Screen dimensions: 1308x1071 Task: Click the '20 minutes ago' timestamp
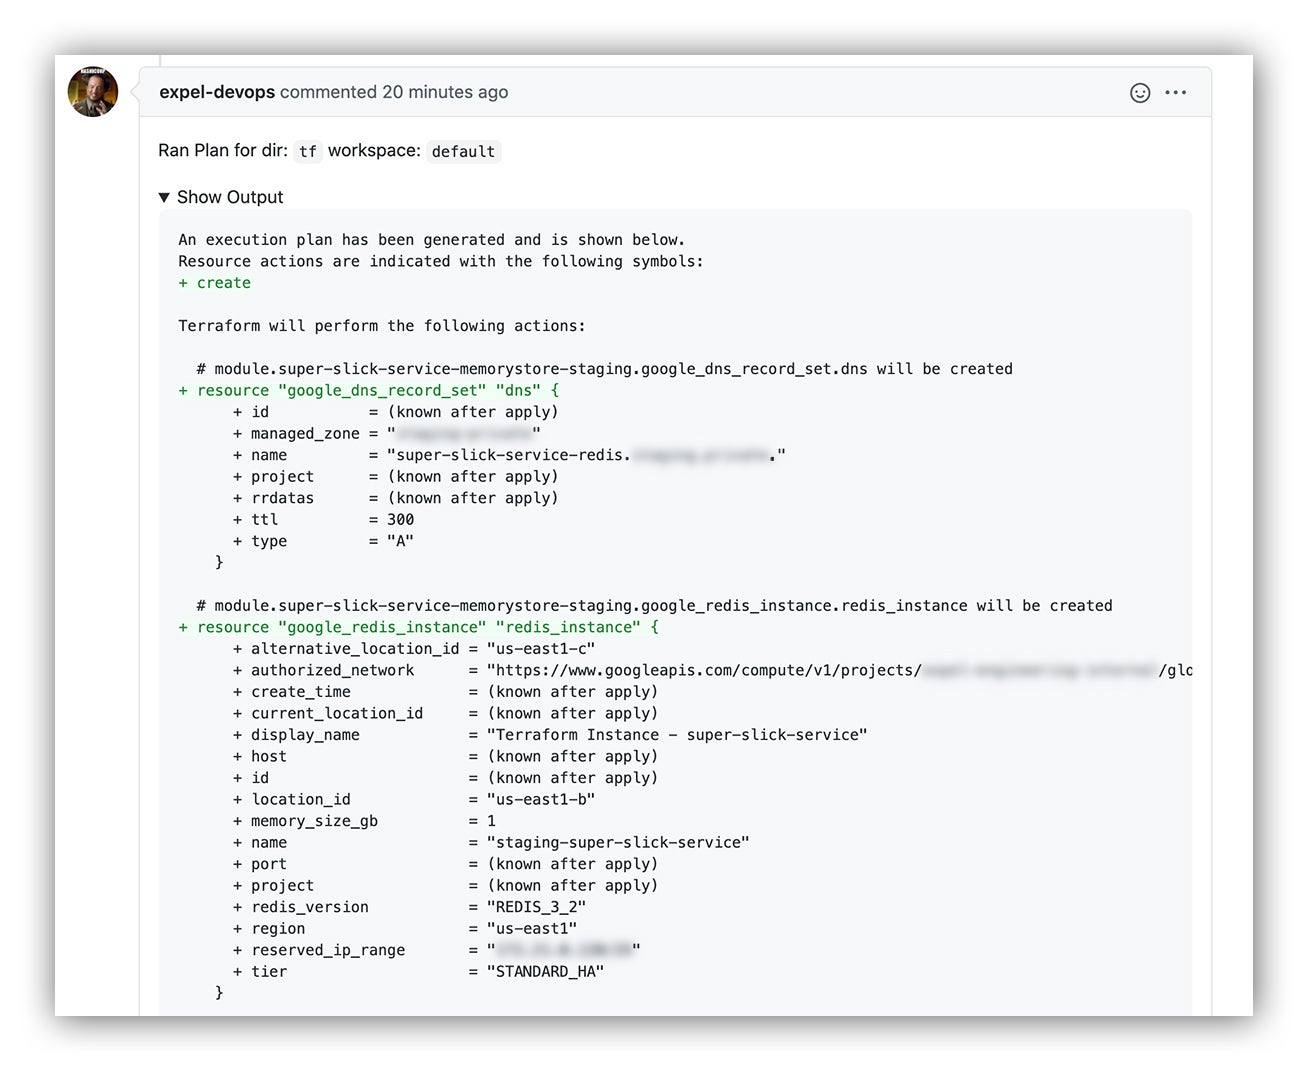tap(445, 92)
